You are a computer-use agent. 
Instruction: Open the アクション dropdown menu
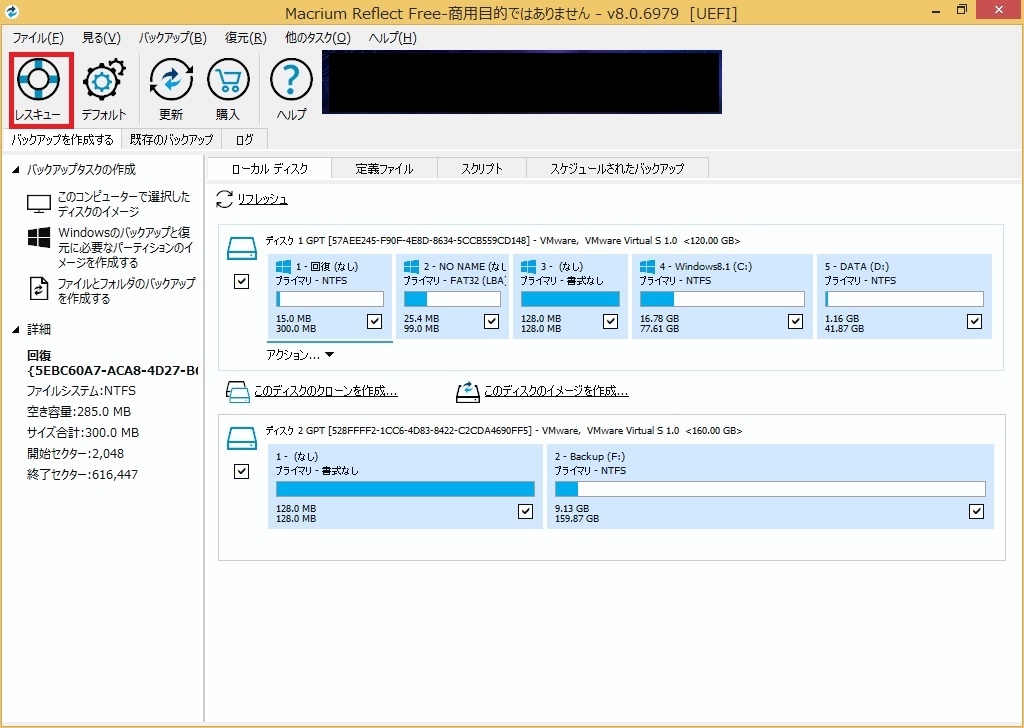[300, 355]
